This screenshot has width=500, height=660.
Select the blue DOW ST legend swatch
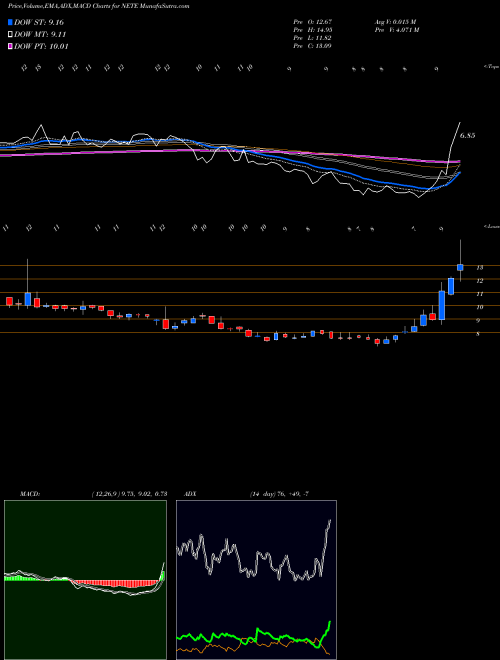pos(10,22)
